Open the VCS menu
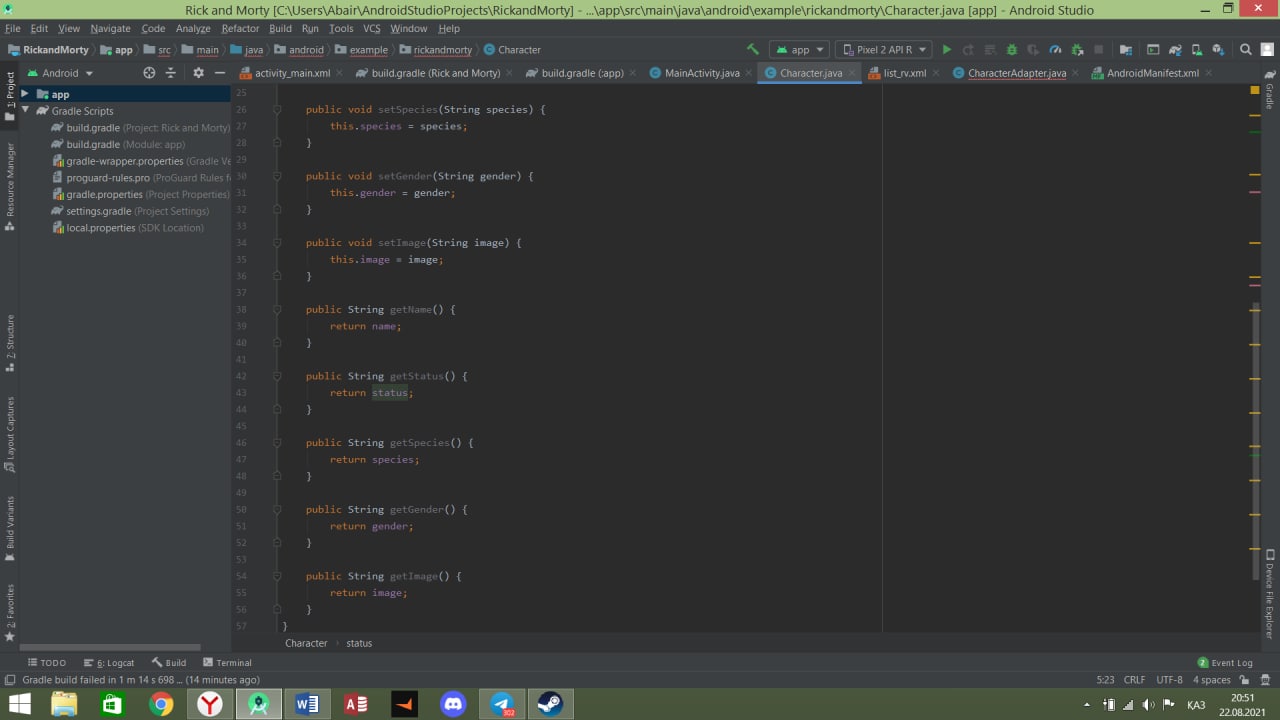 371,28
